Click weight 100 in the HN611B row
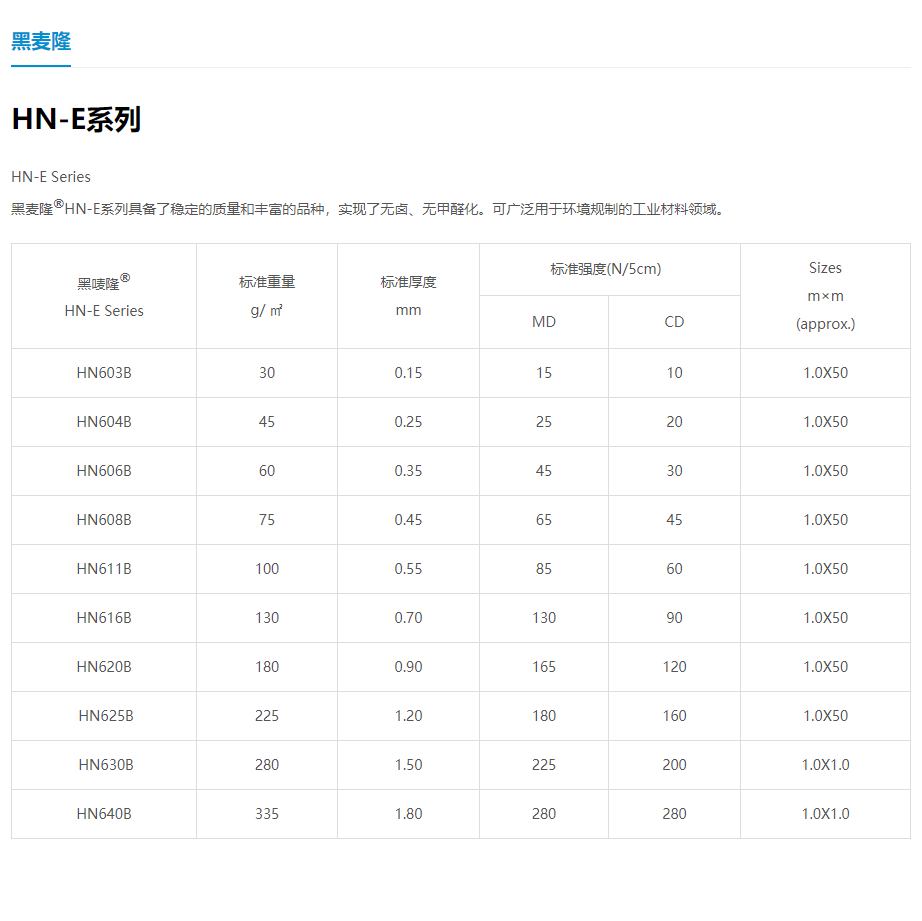Viewport: 922px width, 921px height. pyautogui.click(x=267, y=569)
